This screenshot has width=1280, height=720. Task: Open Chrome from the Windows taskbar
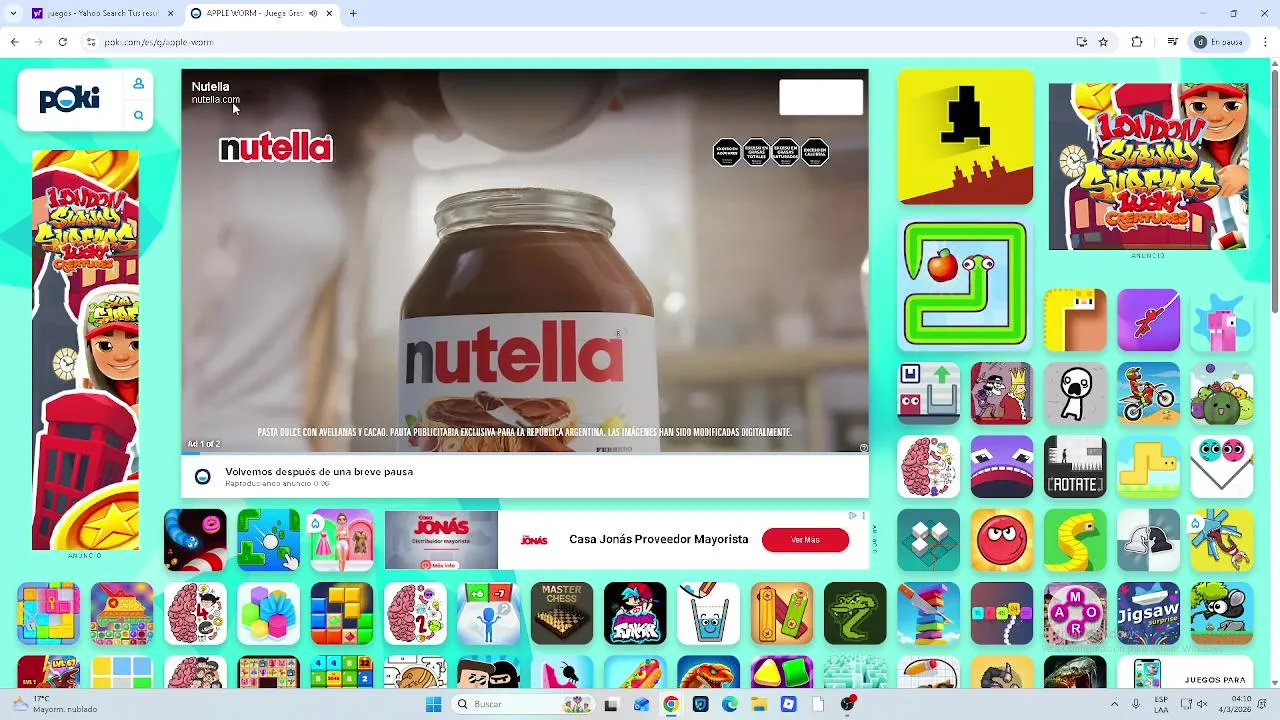click(671, 704)
